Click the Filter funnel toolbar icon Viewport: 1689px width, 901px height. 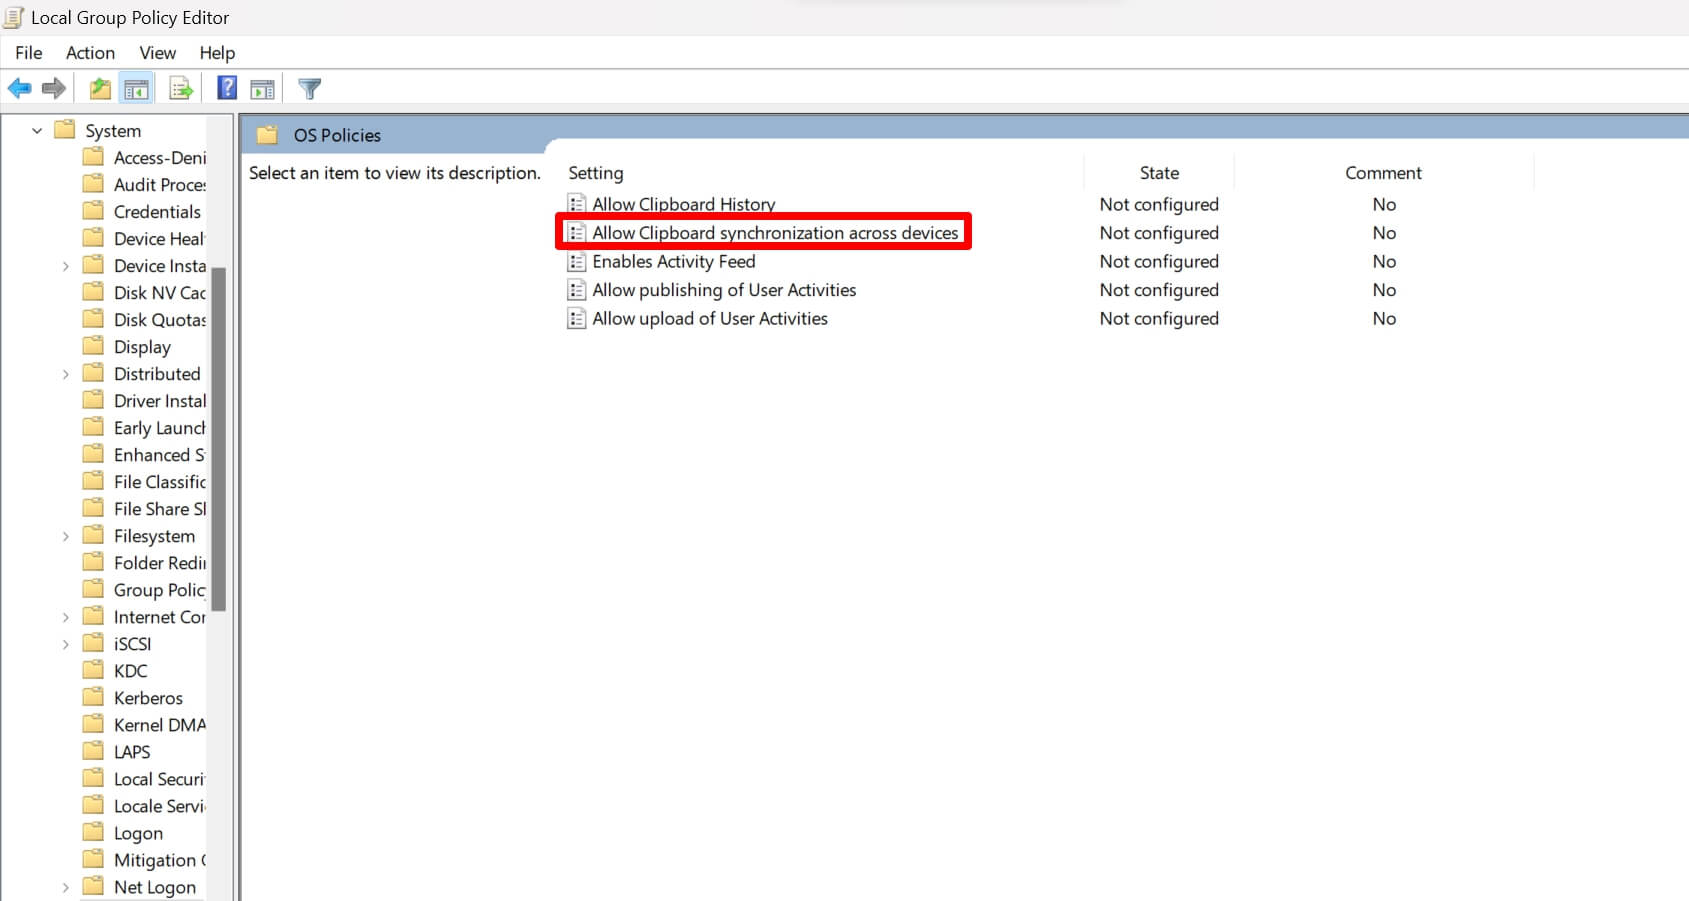310,89
